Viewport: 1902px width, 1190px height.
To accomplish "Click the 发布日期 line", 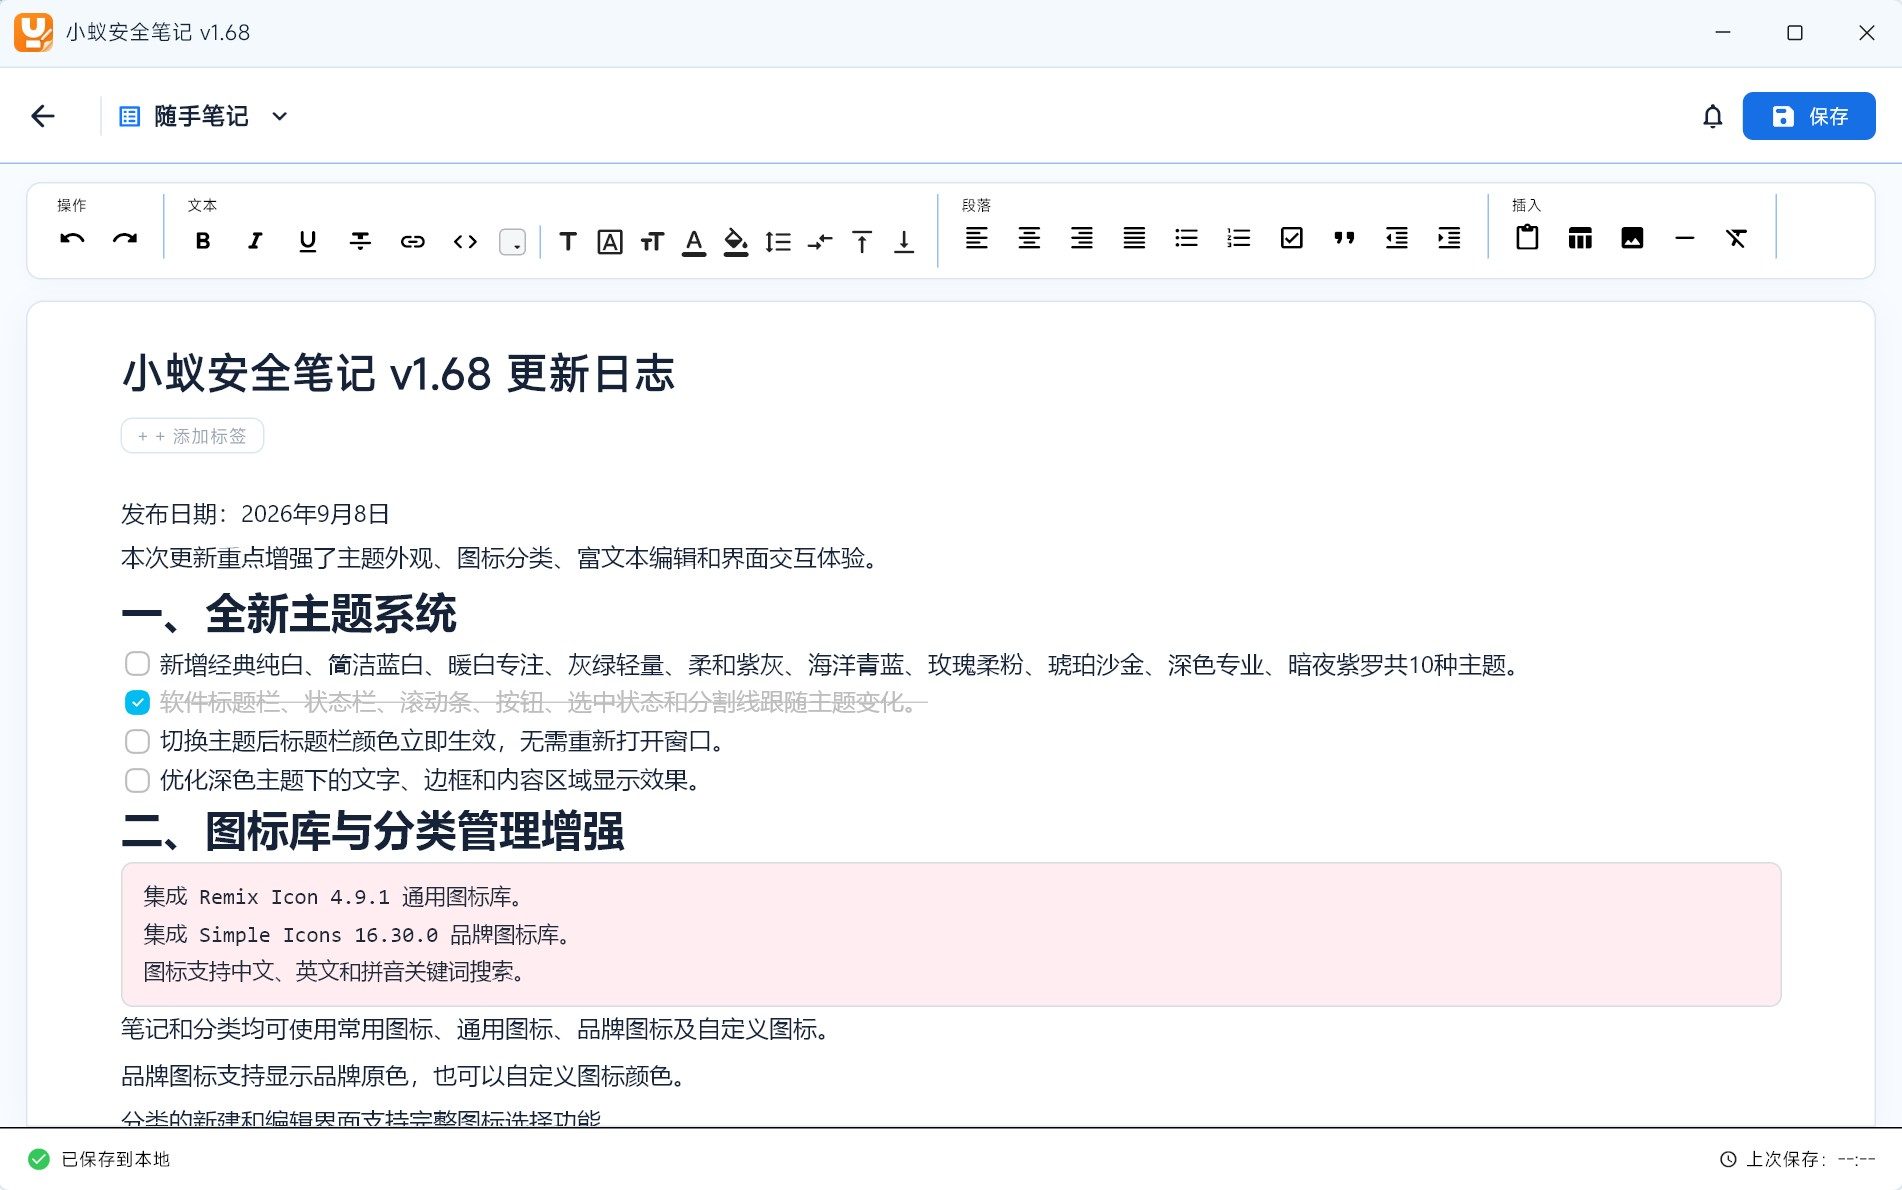I will tap(255, 514).
